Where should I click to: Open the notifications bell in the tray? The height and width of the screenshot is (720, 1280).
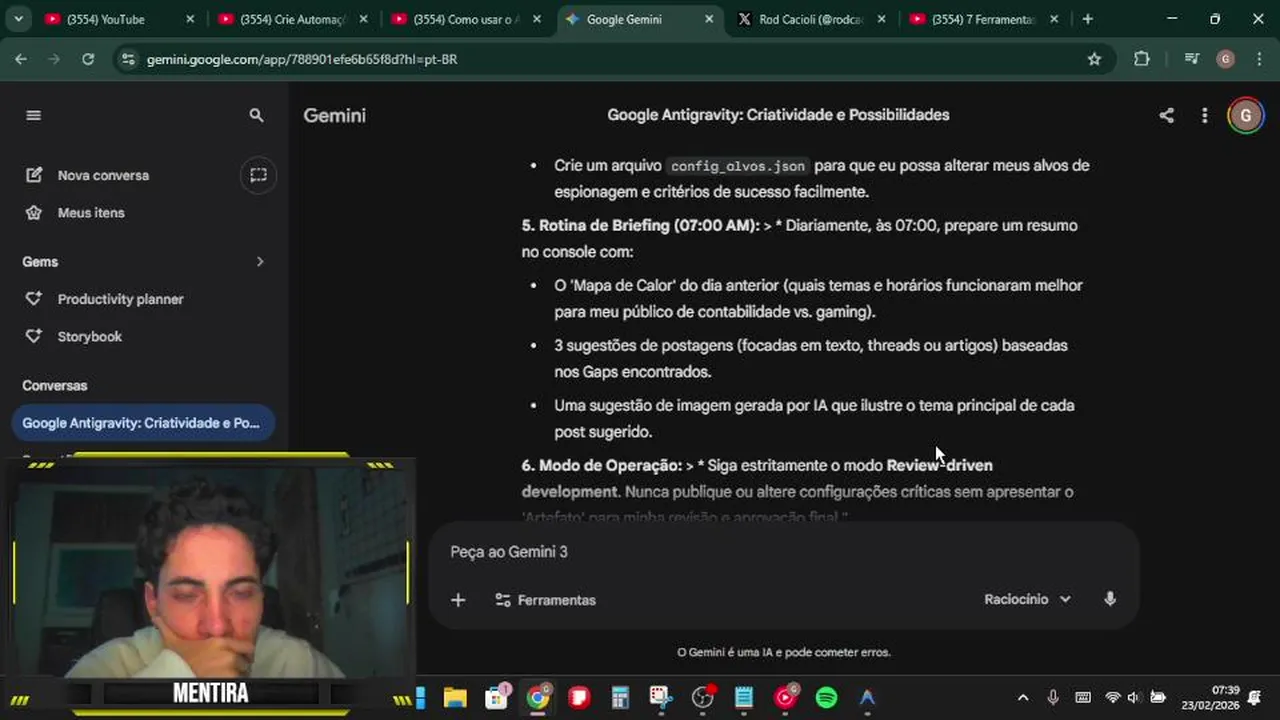point(1255,698)
